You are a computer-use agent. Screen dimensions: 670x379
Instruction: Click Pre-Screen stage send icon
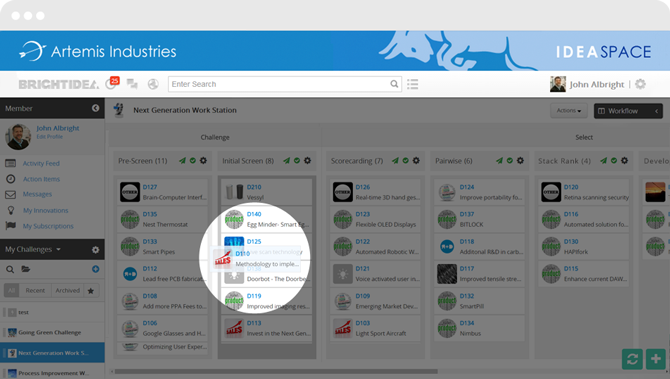(x=182, y=161)
